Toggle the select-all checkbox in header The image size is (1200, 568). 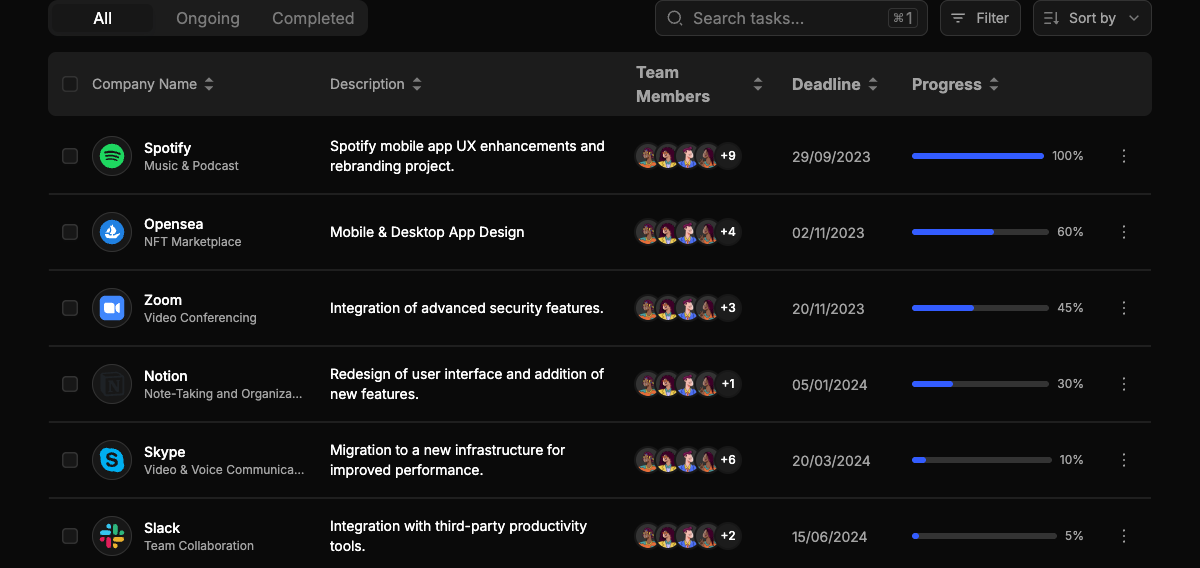click(70, 84)
